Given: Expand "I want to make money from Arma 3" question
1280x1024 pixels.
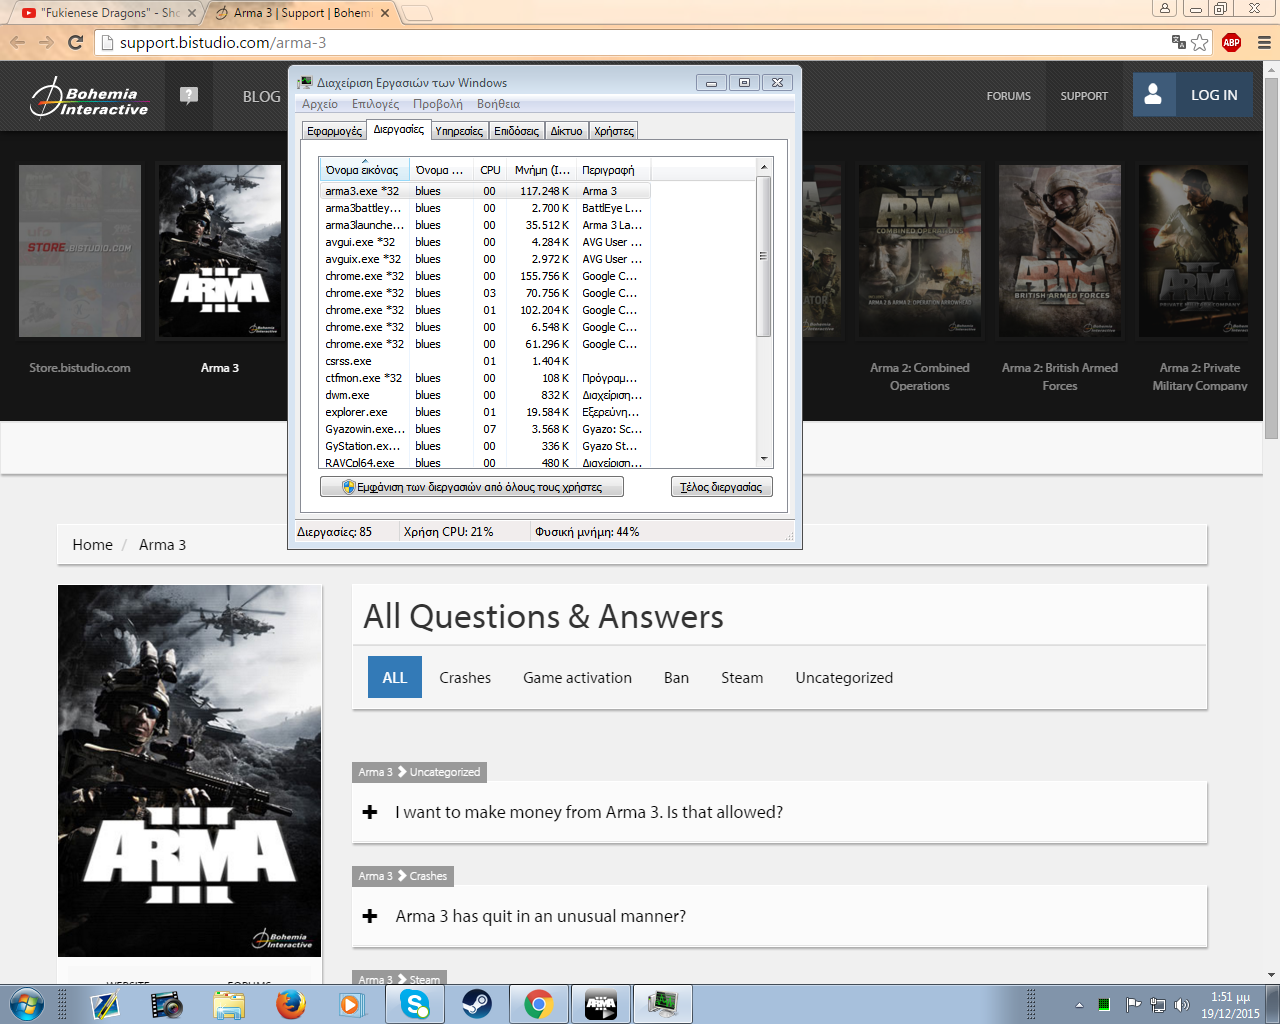Looking at the screenshot, I should pyautogui.click(x=779, y=812).
